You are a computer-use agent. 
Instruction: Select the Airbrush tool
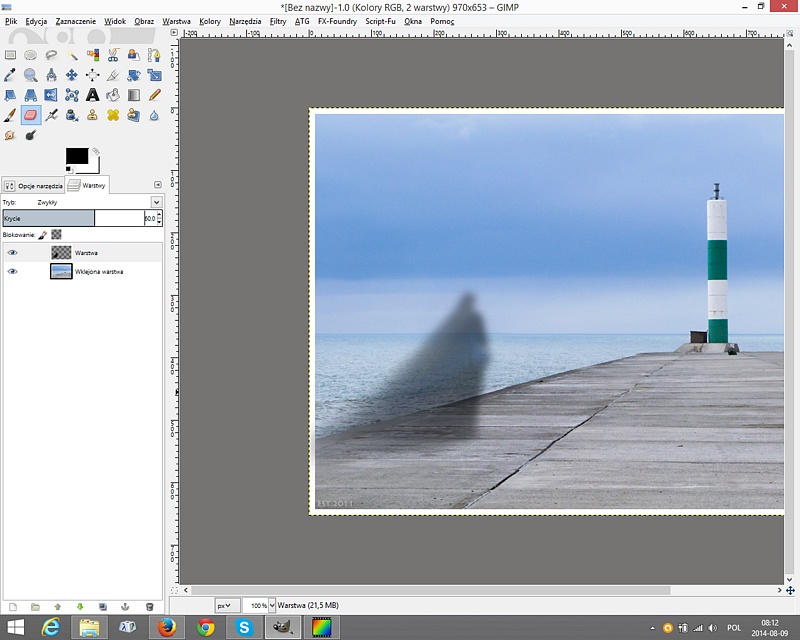click(x=51, y=115)
